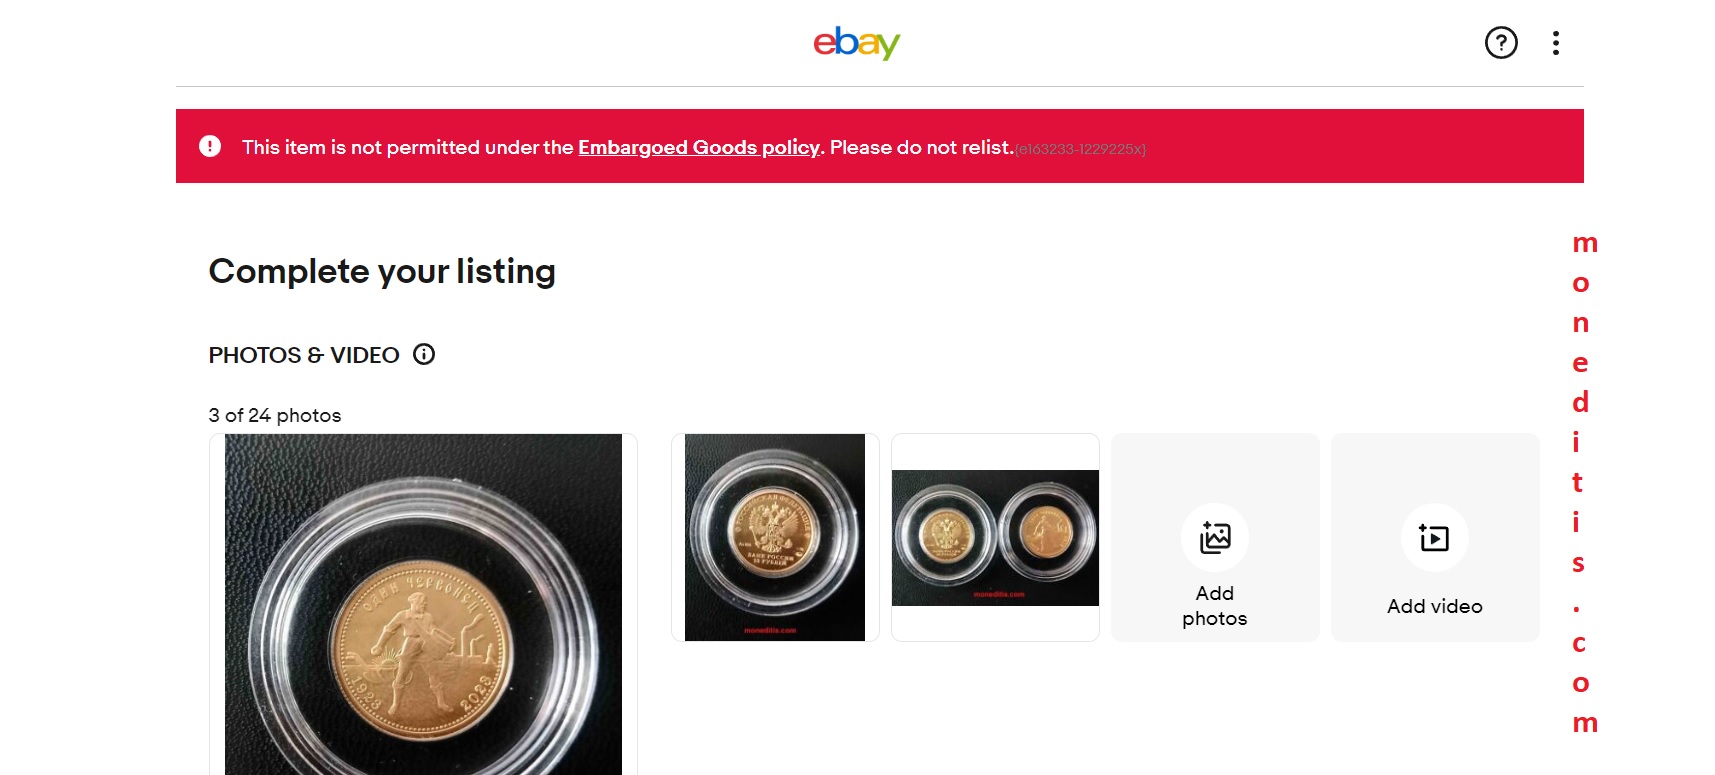Select the thumbnail showing two coins together
The height and width of the screenshot is (775, 1715).
click(x=994, y=537)
